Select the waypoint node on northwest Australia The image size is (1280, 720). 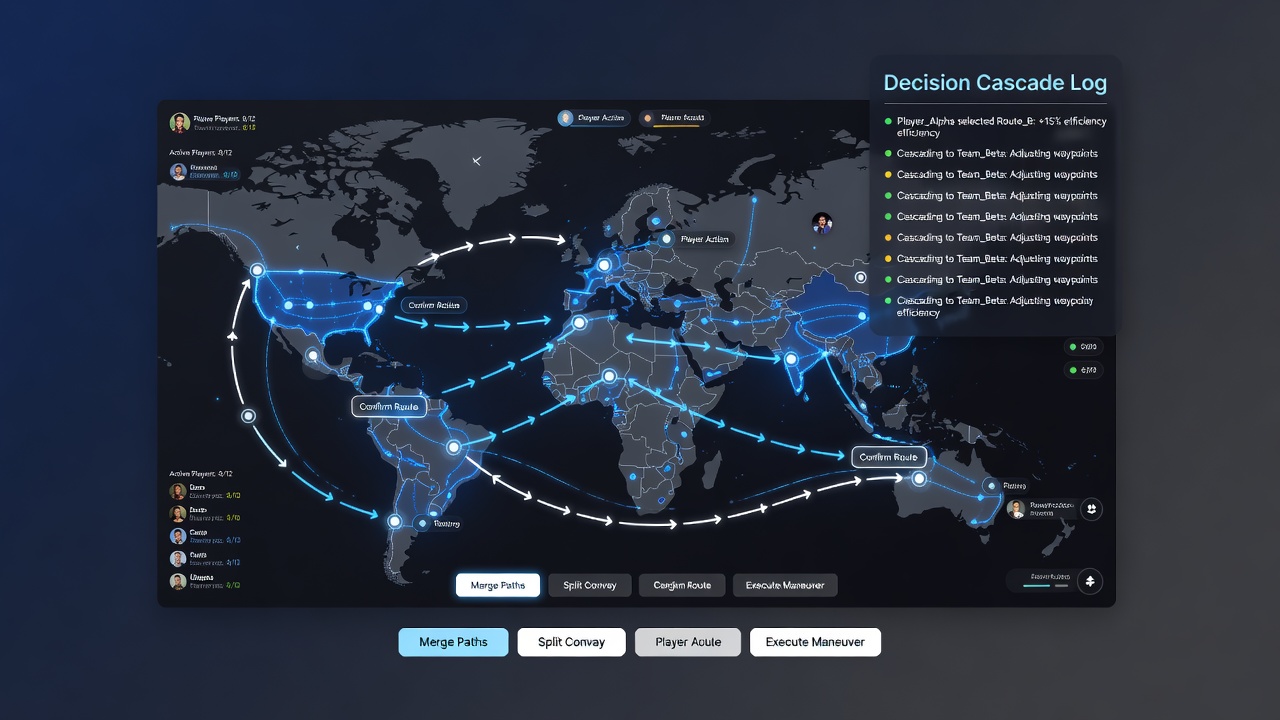[x=920, y=479]
